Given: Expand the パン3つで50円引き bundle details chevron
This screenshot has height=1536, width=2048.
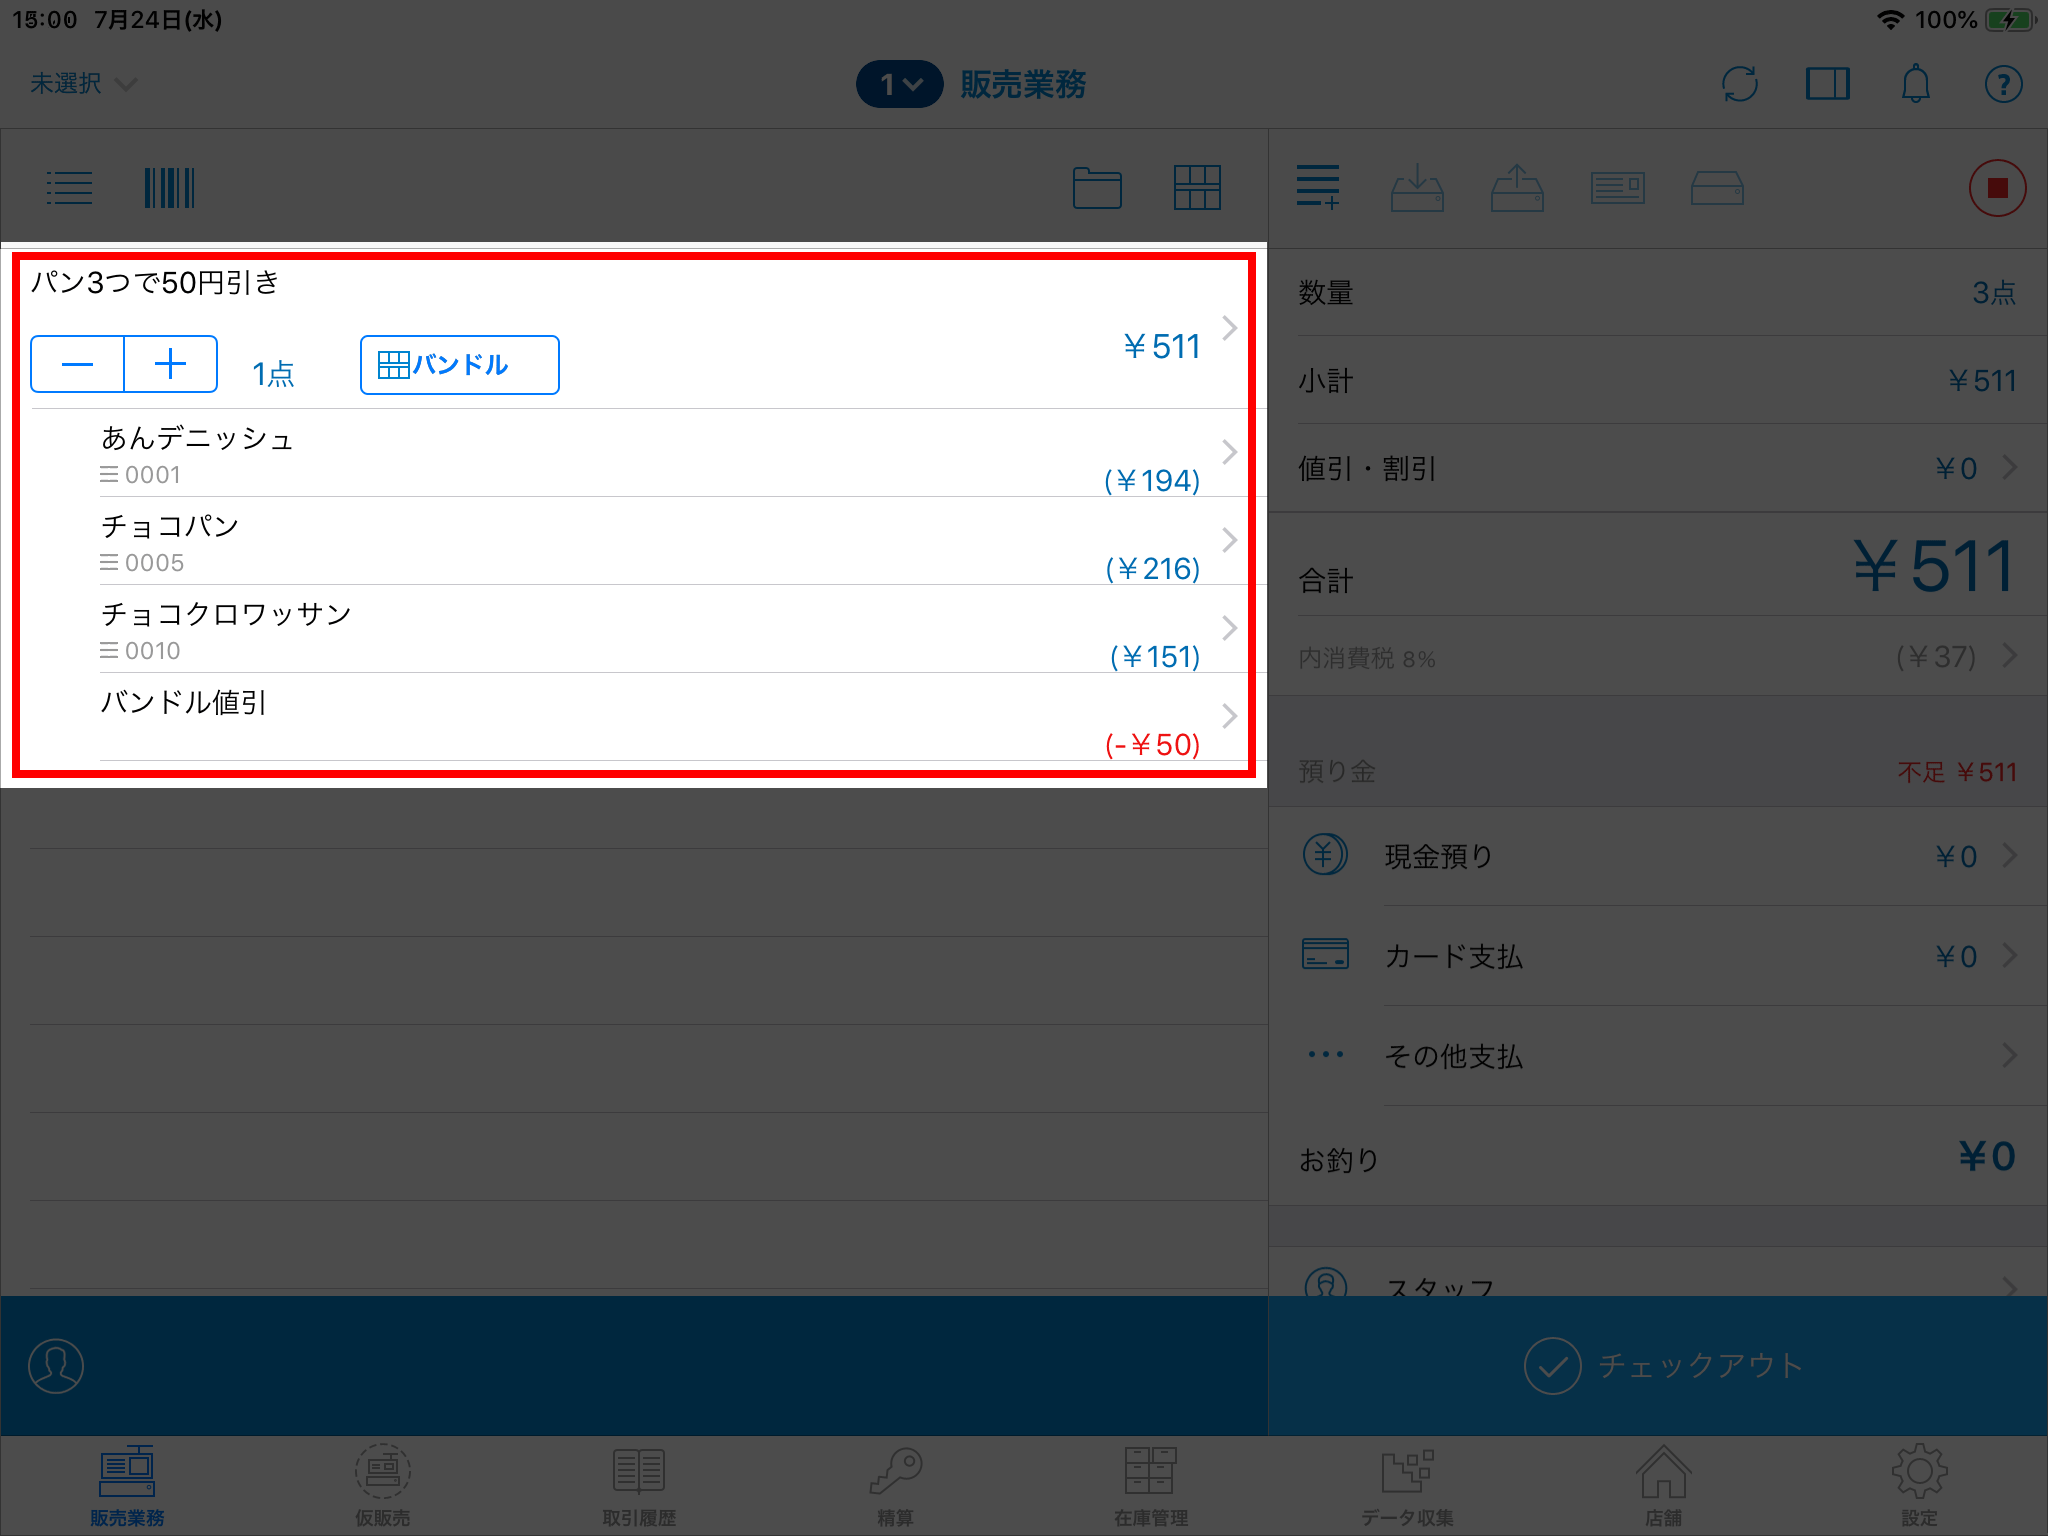Looking at the screenshot, I should pos(1230,328).
